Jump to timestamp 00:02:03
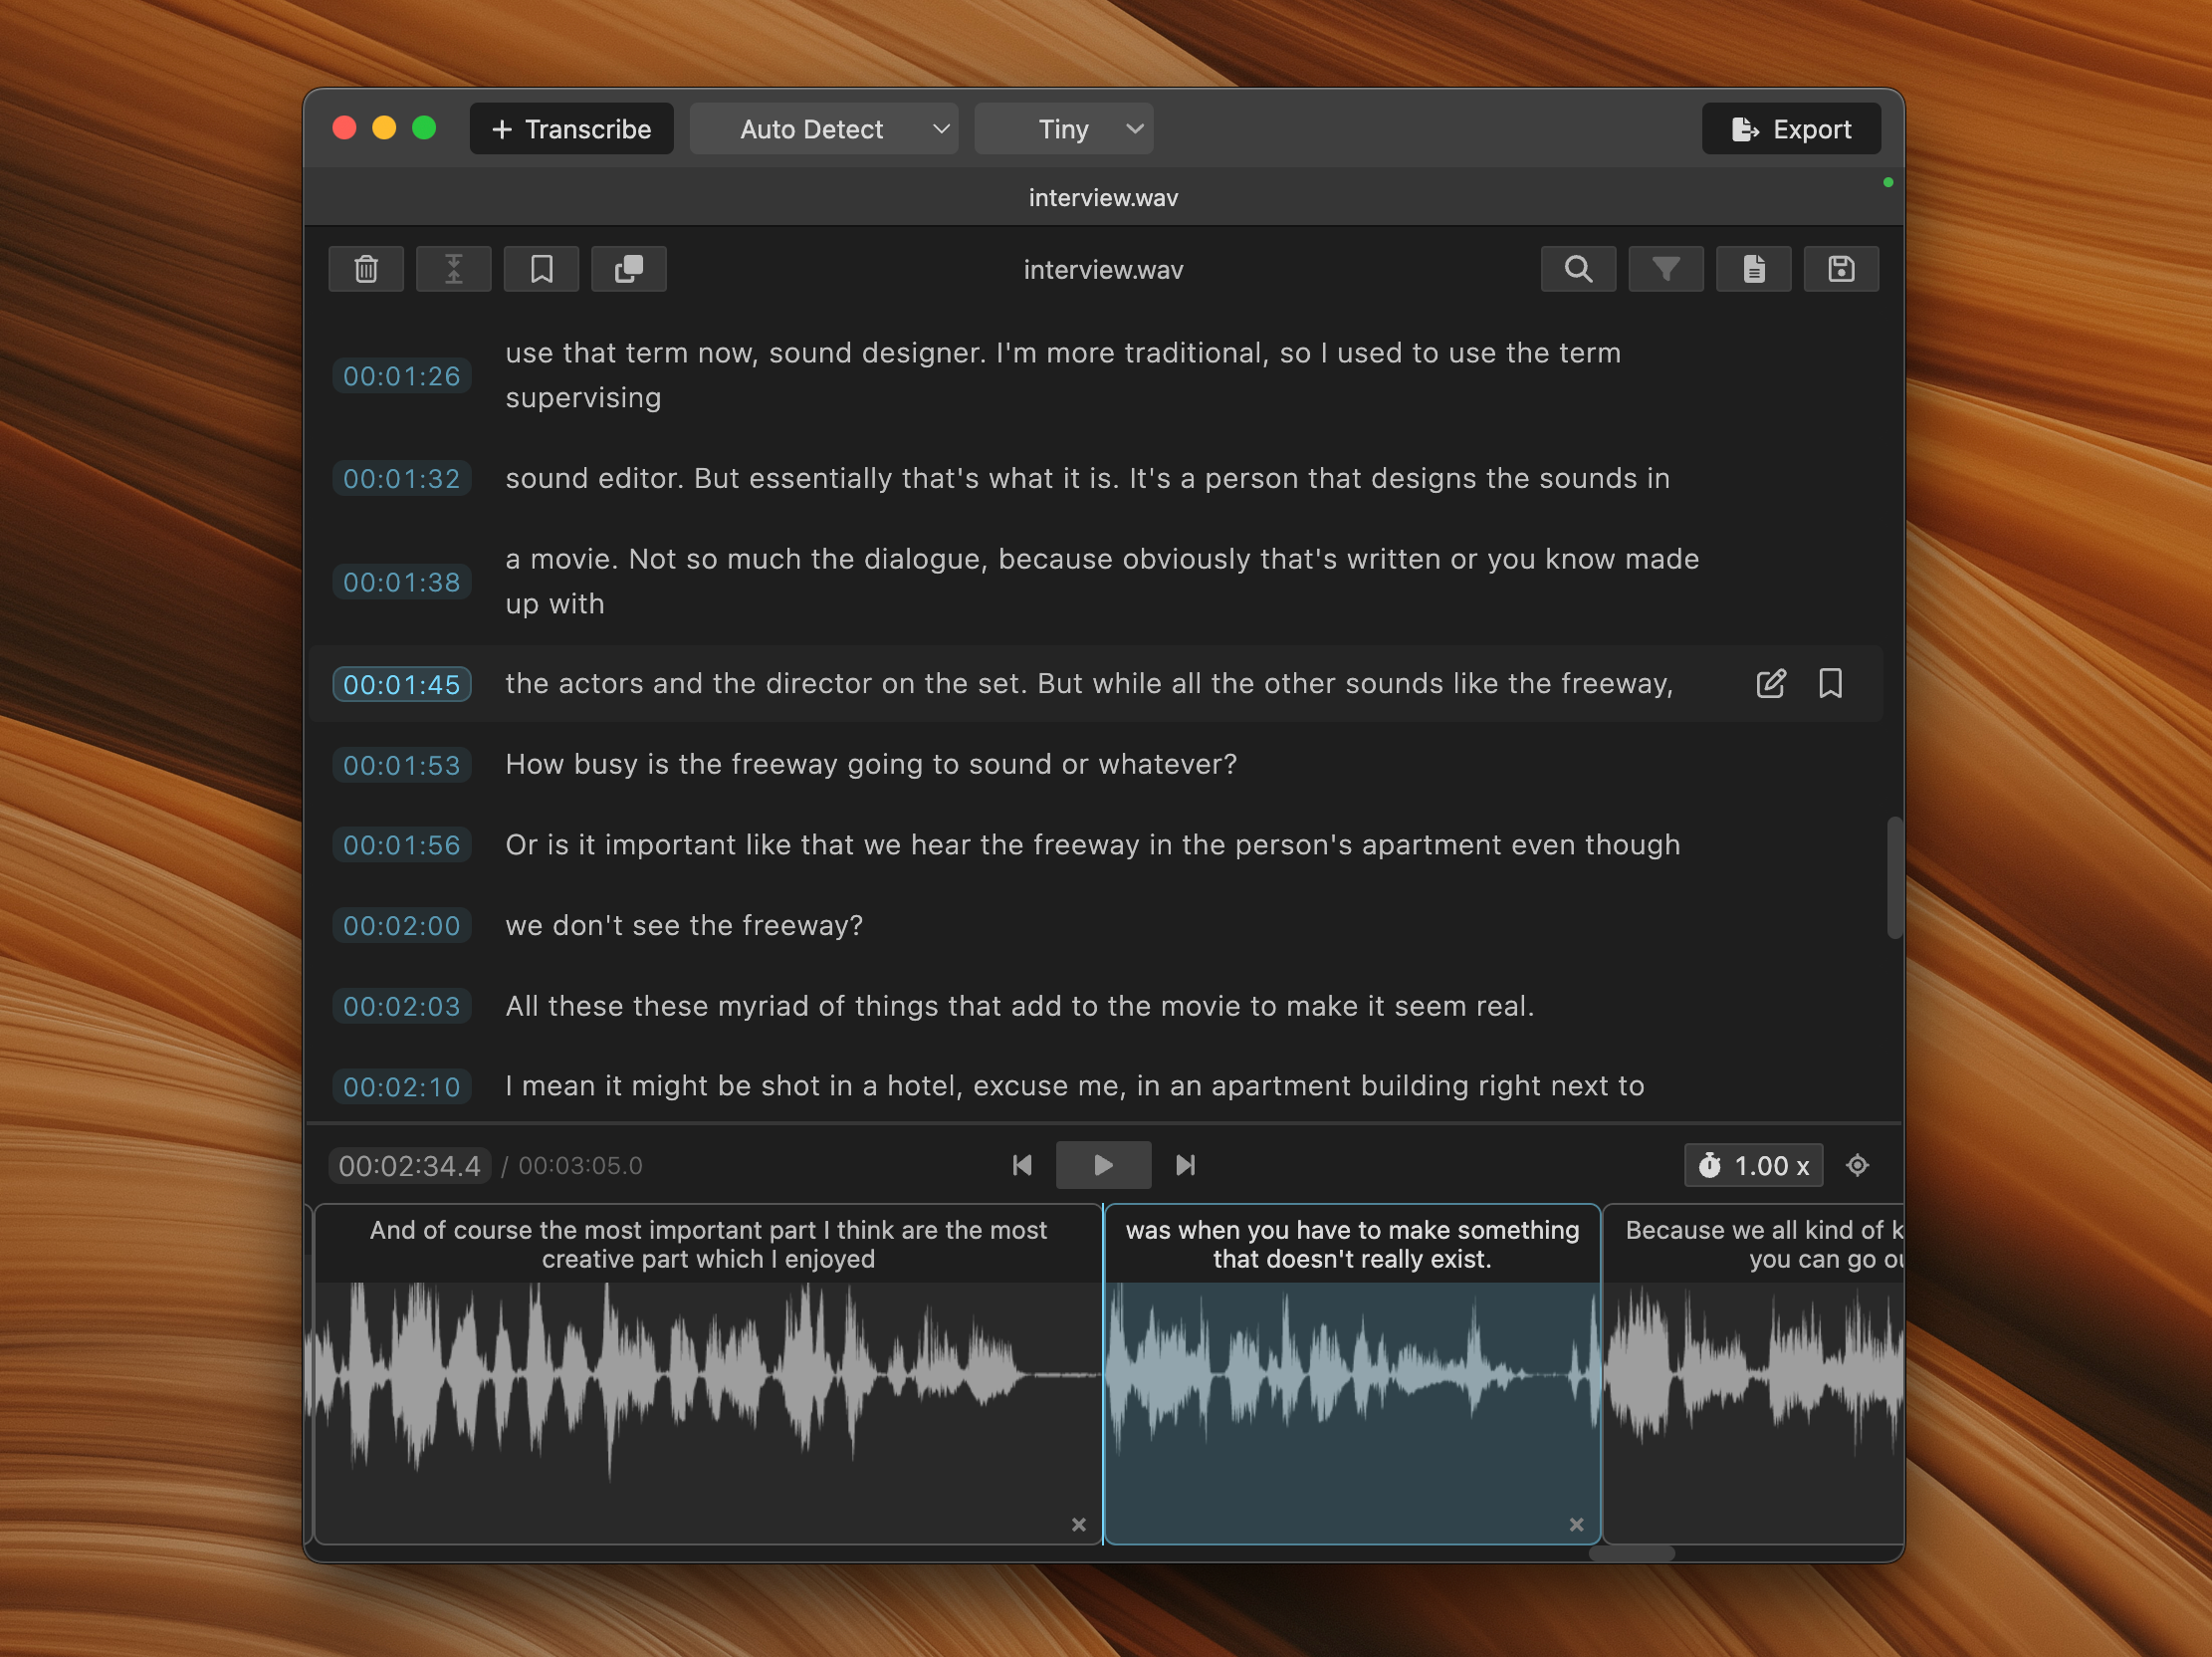This screenshot has height=1657, width=2212. pyautogui.click(x=401, y=1006)
